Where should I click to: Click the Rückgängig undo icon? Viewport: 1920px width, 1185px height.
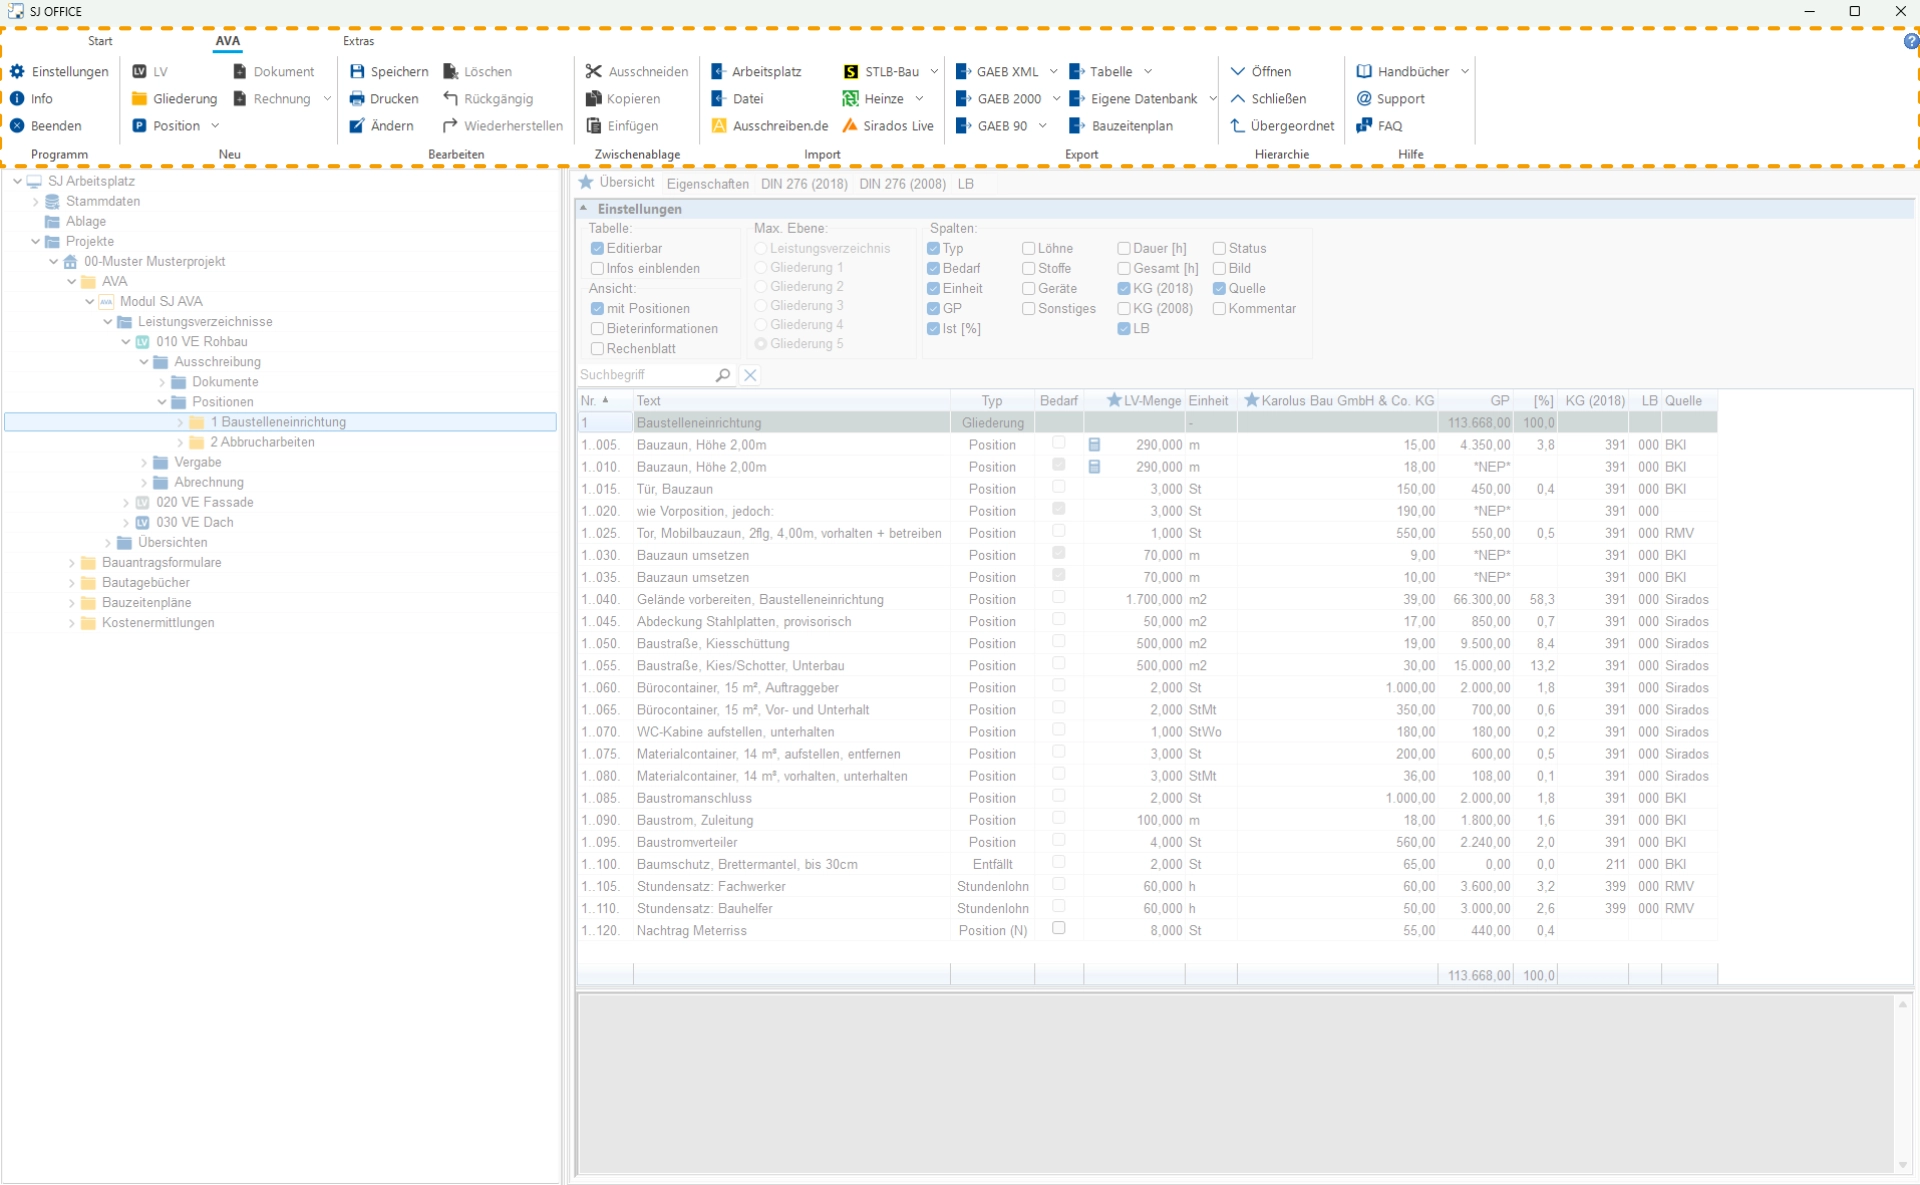pyautogui.click(x=451, y=98)
